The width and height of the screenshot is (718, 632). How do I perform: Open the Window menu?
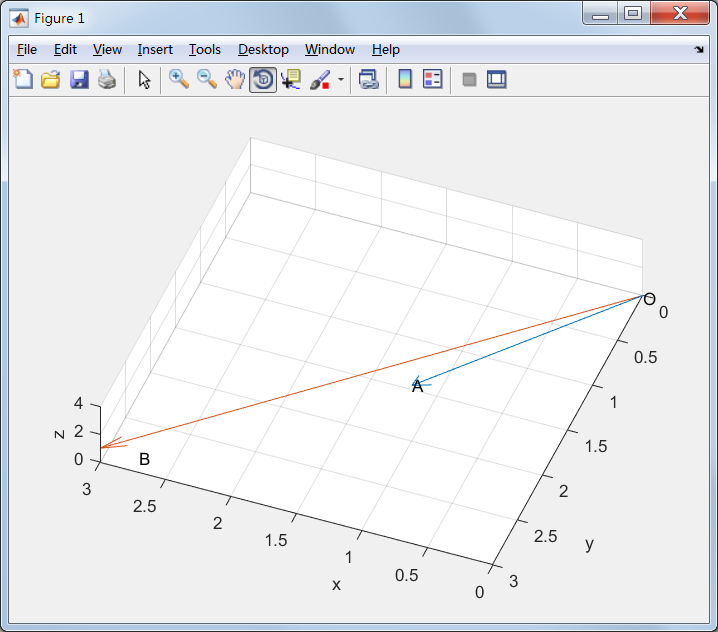[x=330, y=49]
